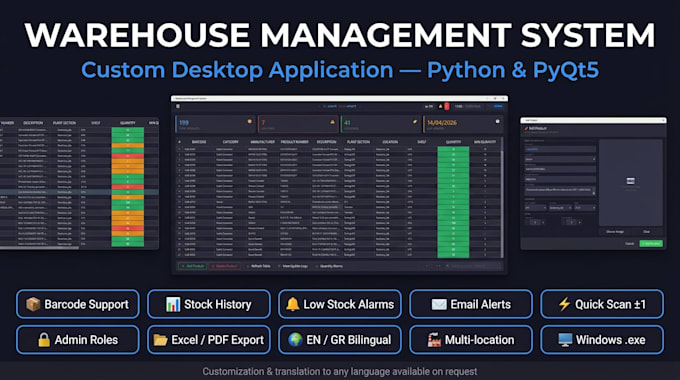The image size is (680, 380).
Task: Click Clear below image preview in dialog
Action: [x=647, y=232]
